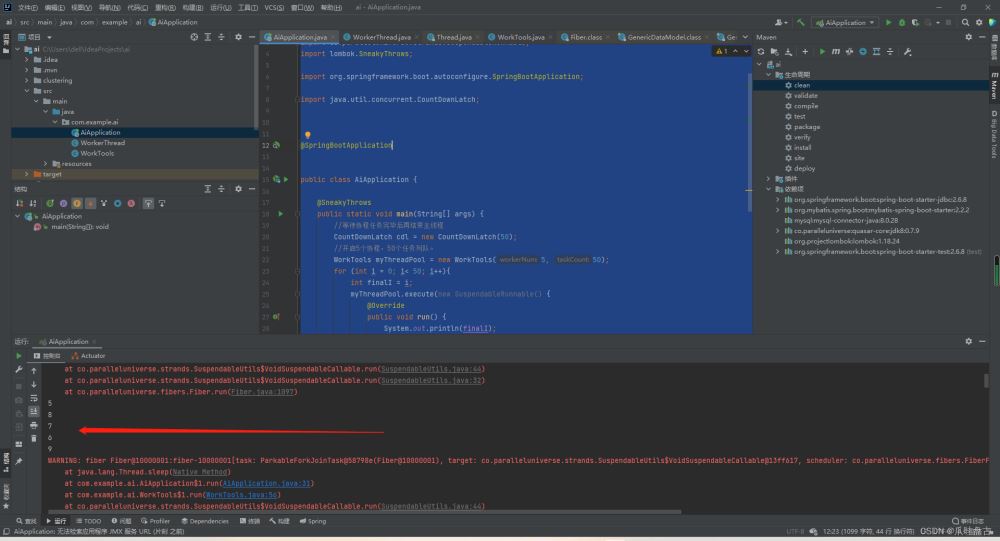Open Maven panel options gear
Viewport: 1000px width, 541px height.
pos(969,37)
